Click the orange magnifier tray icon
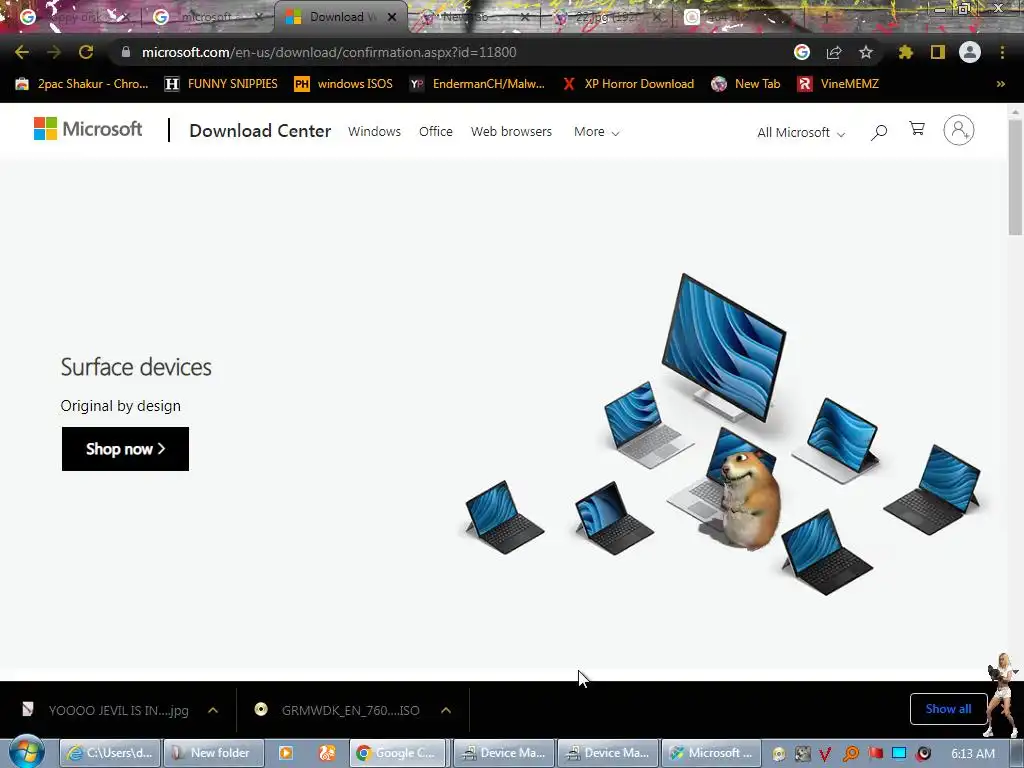Image resolution: width=1024 pixels, height=768 pixels. pos(851,754)
